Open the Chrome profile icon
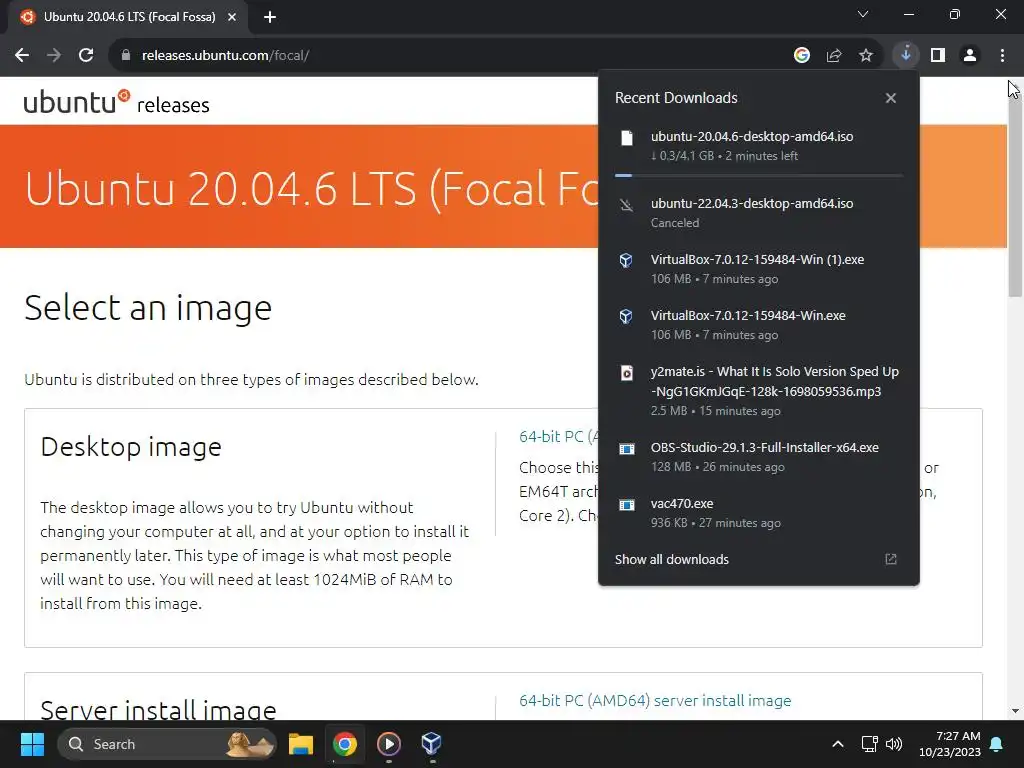The height and width of the screenshot is (768, 1024). coord(970,56)
